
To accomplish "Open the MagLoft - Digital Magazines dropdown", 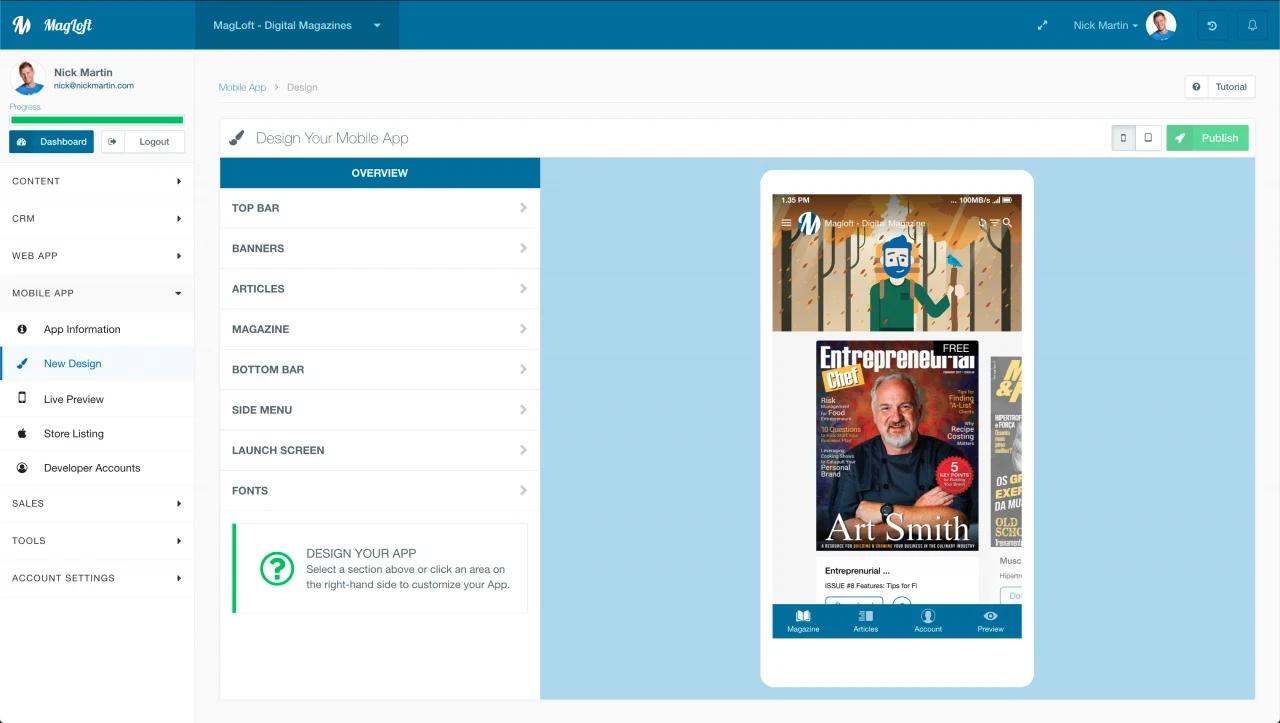I will [x=296, y=25].
